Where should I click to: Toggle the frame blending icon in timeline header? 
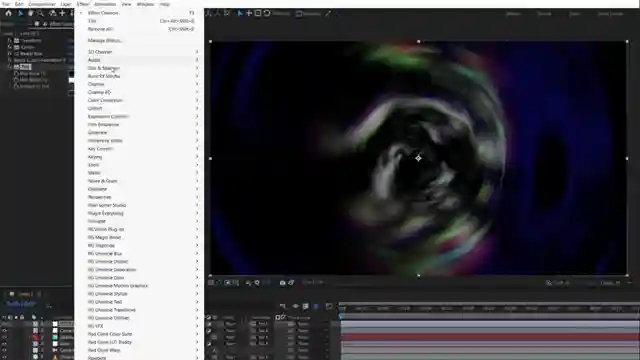point(305,306)
